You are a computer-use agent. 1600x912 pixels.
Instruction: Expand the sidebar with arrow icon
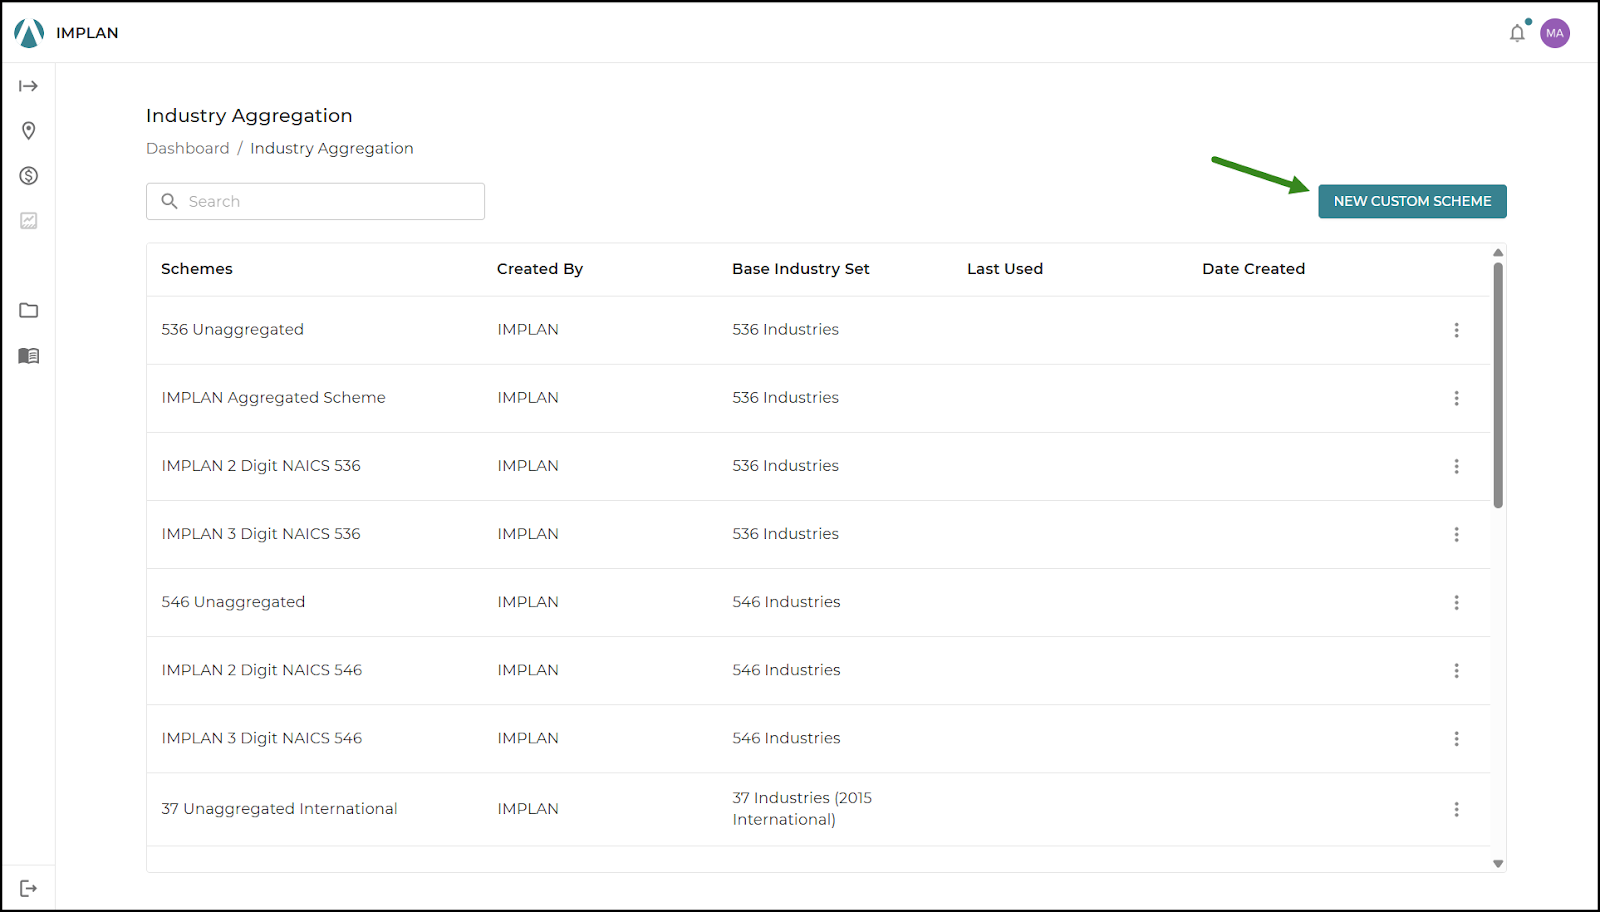tap(29, 86)
